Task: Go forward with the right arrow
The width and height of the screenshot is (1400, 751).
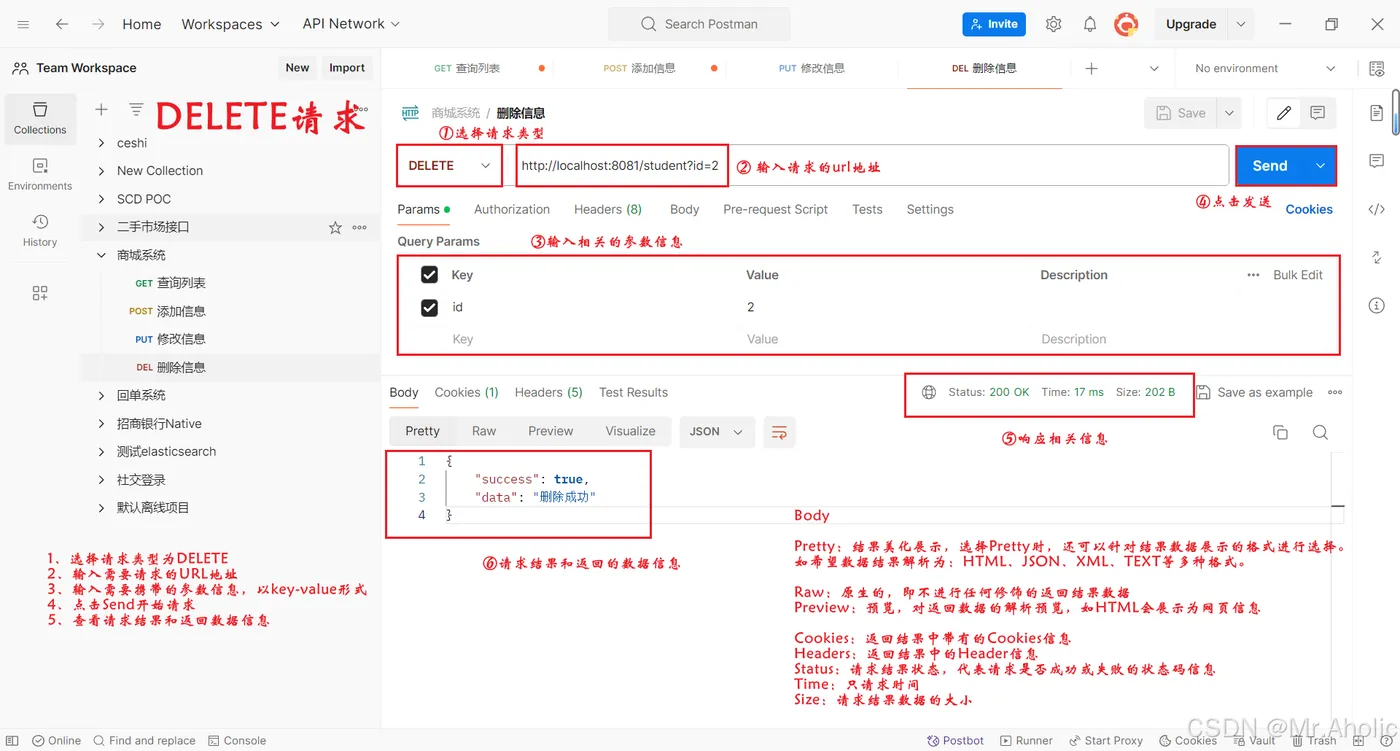Action: 97,24
